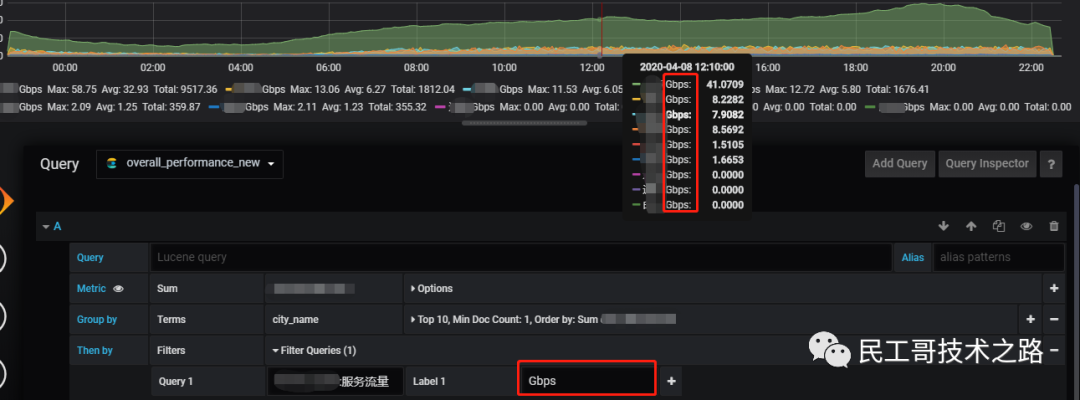The width and height of the screenshot is (1080, 400).
Task: Collapse the Filter Queries (1) section
Action: (314, 350)
